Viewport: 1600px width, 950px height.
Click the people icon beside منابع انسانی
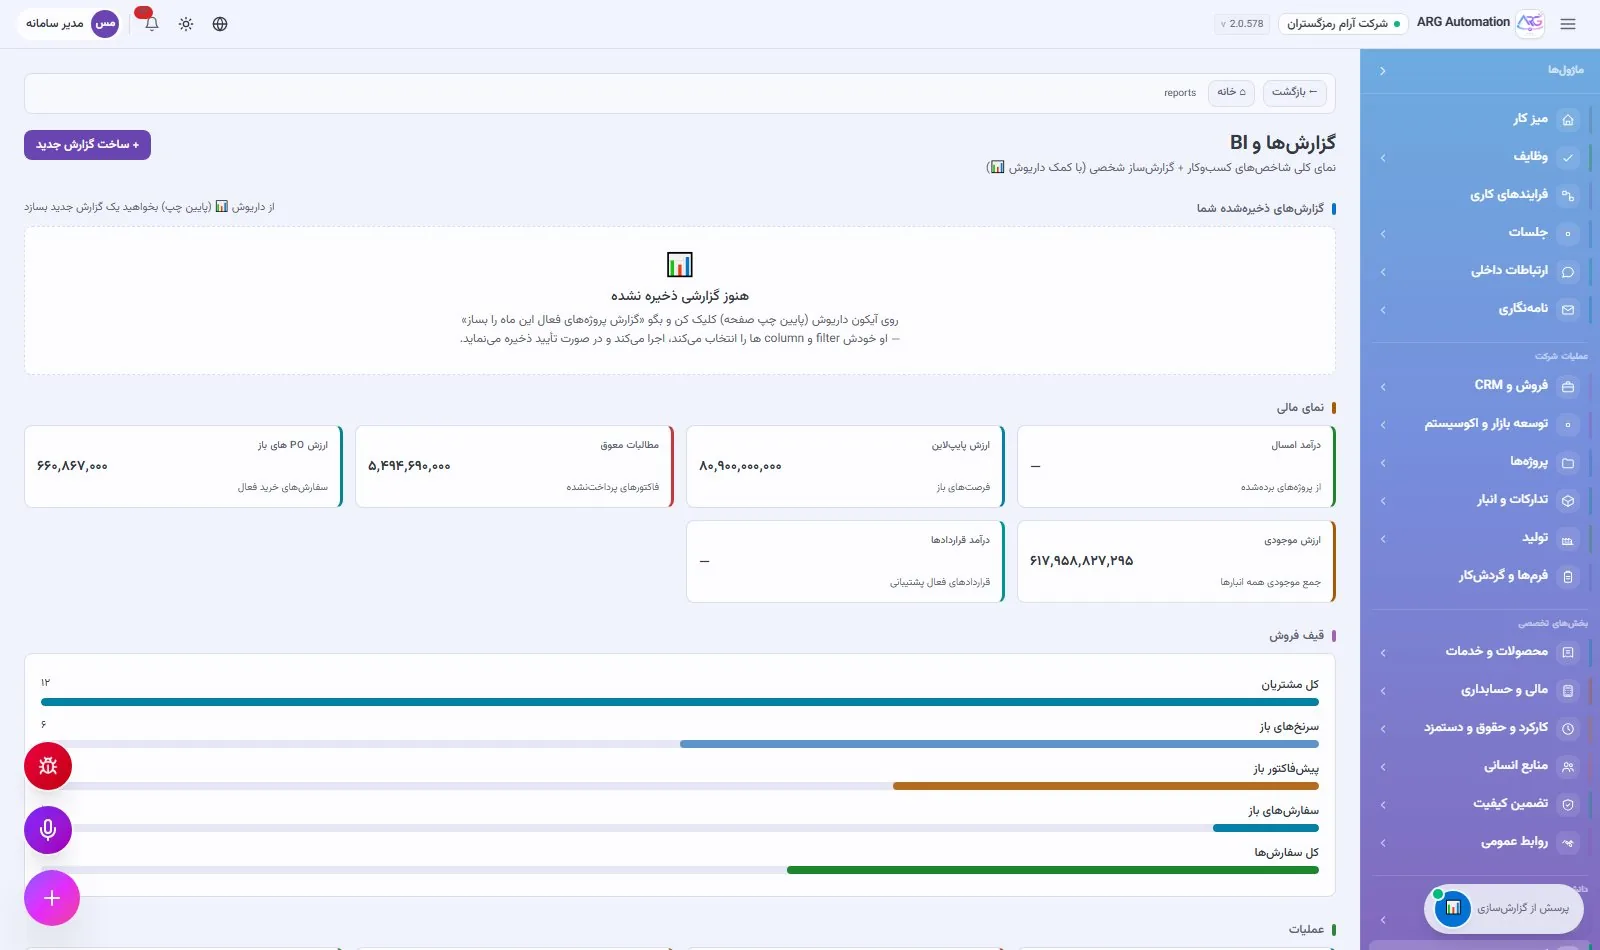(x=1568, y=766)
